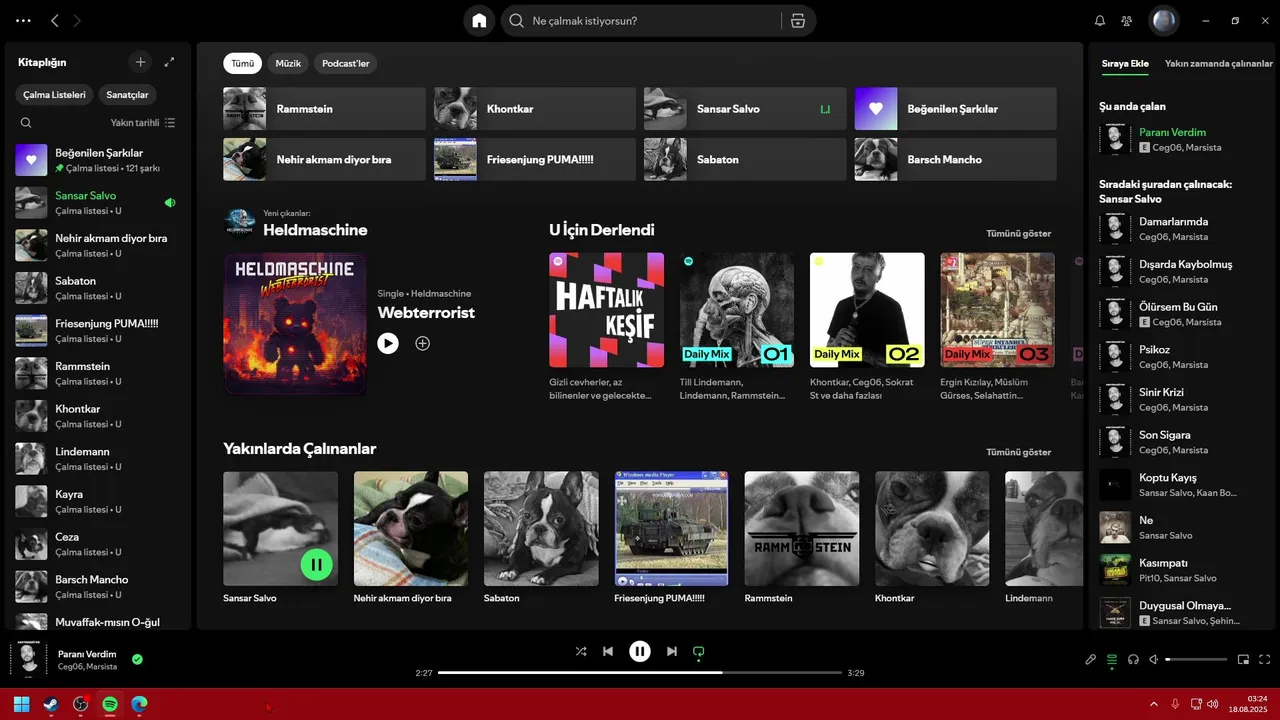Select the Podcast'ler filter chip
1280x720 pixels.
345,63
